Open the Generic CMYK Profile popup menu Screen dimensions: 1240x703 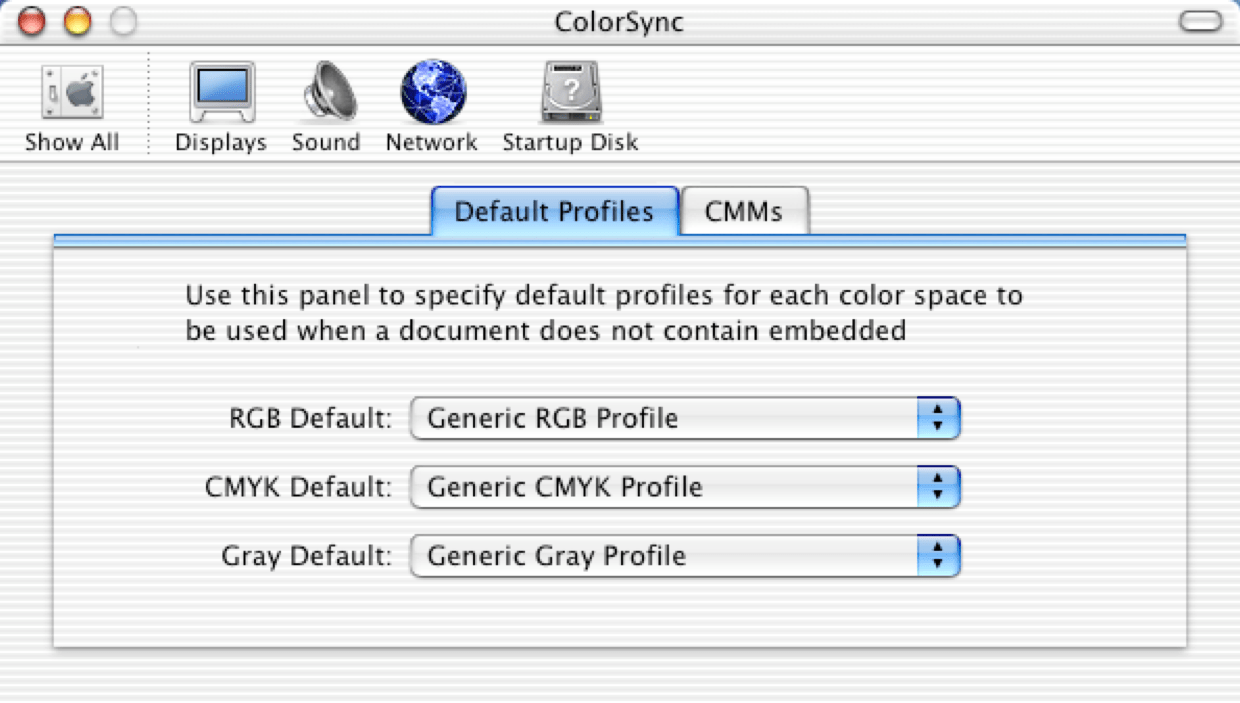click(x=664, y=487)
